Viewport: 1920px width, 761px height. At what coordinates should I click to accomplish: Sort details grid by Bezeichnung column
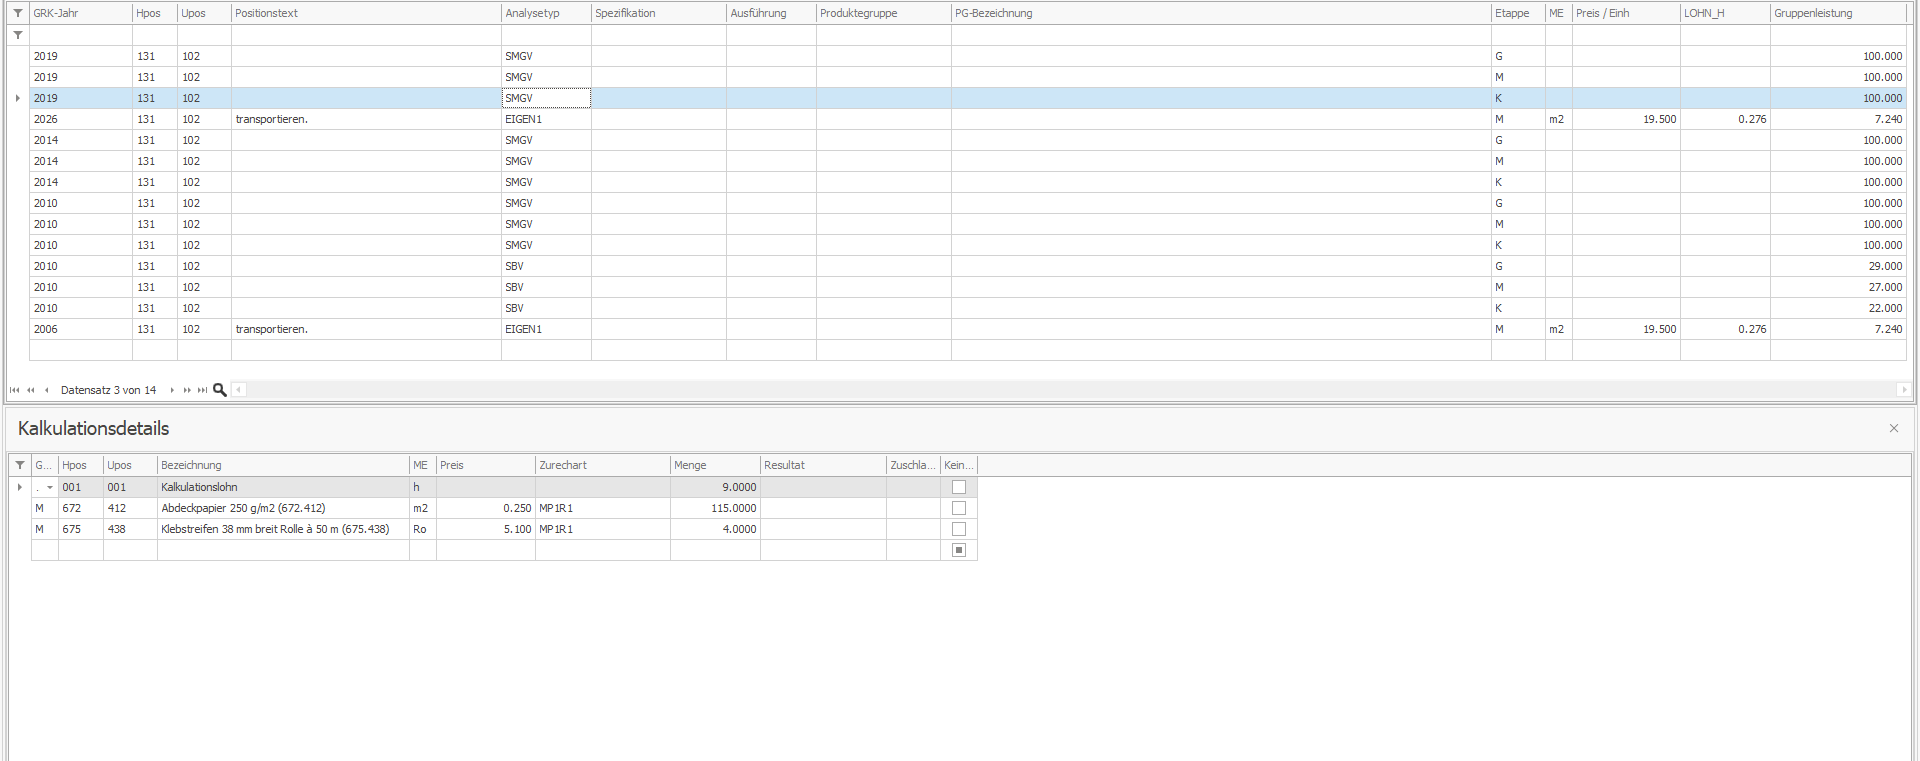(283, 465)
